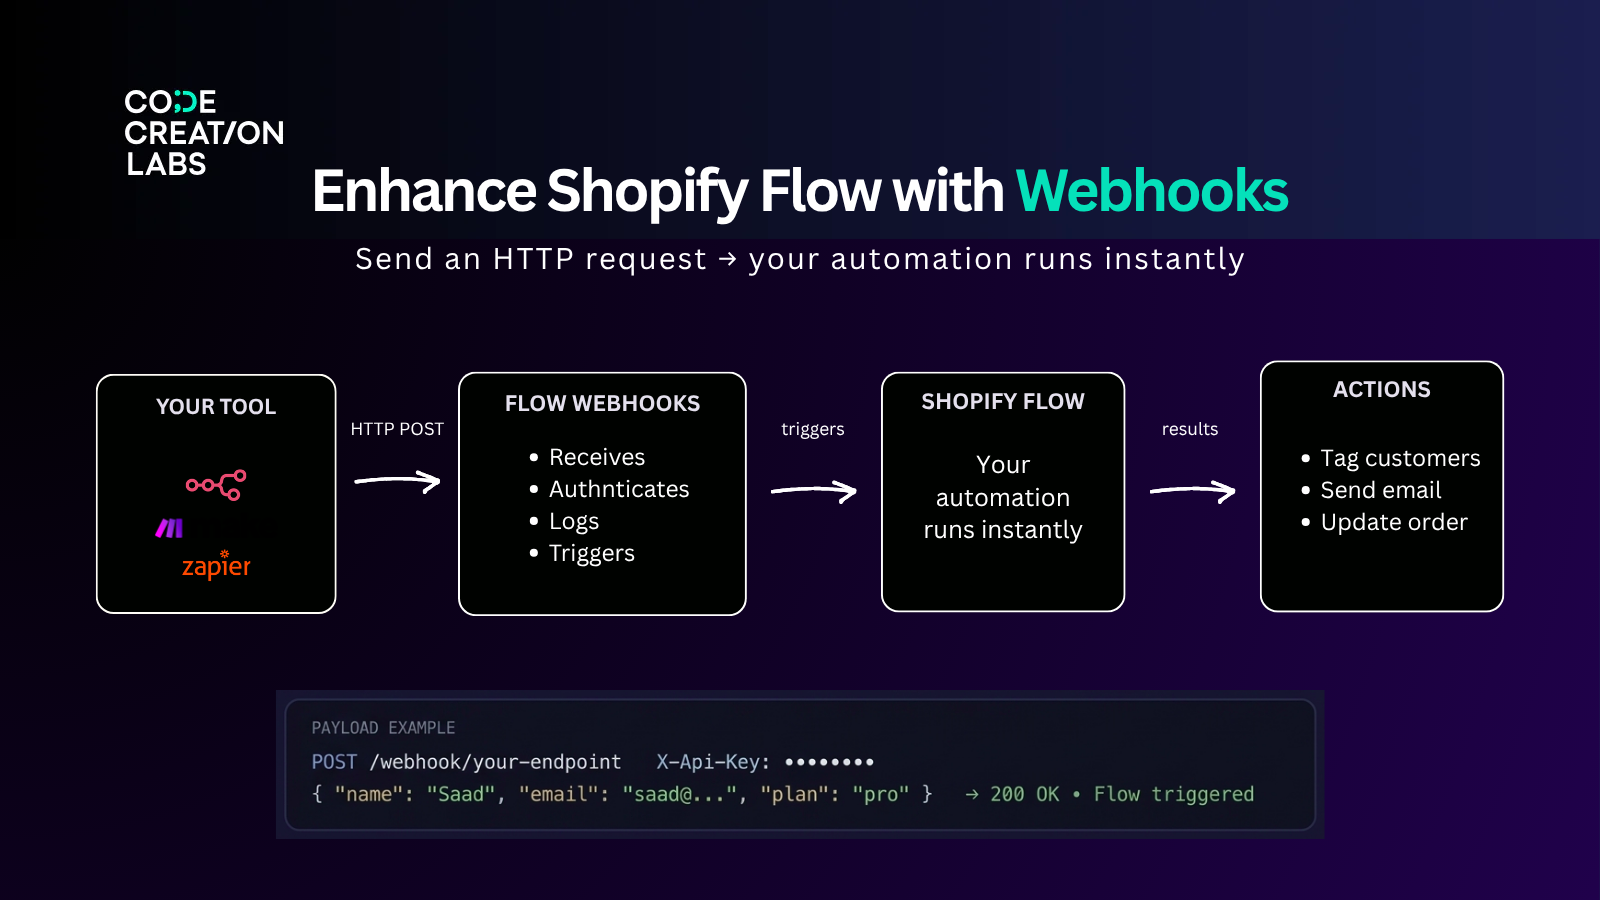Click the /webhook/your-endpoint link

click(494, 761)
